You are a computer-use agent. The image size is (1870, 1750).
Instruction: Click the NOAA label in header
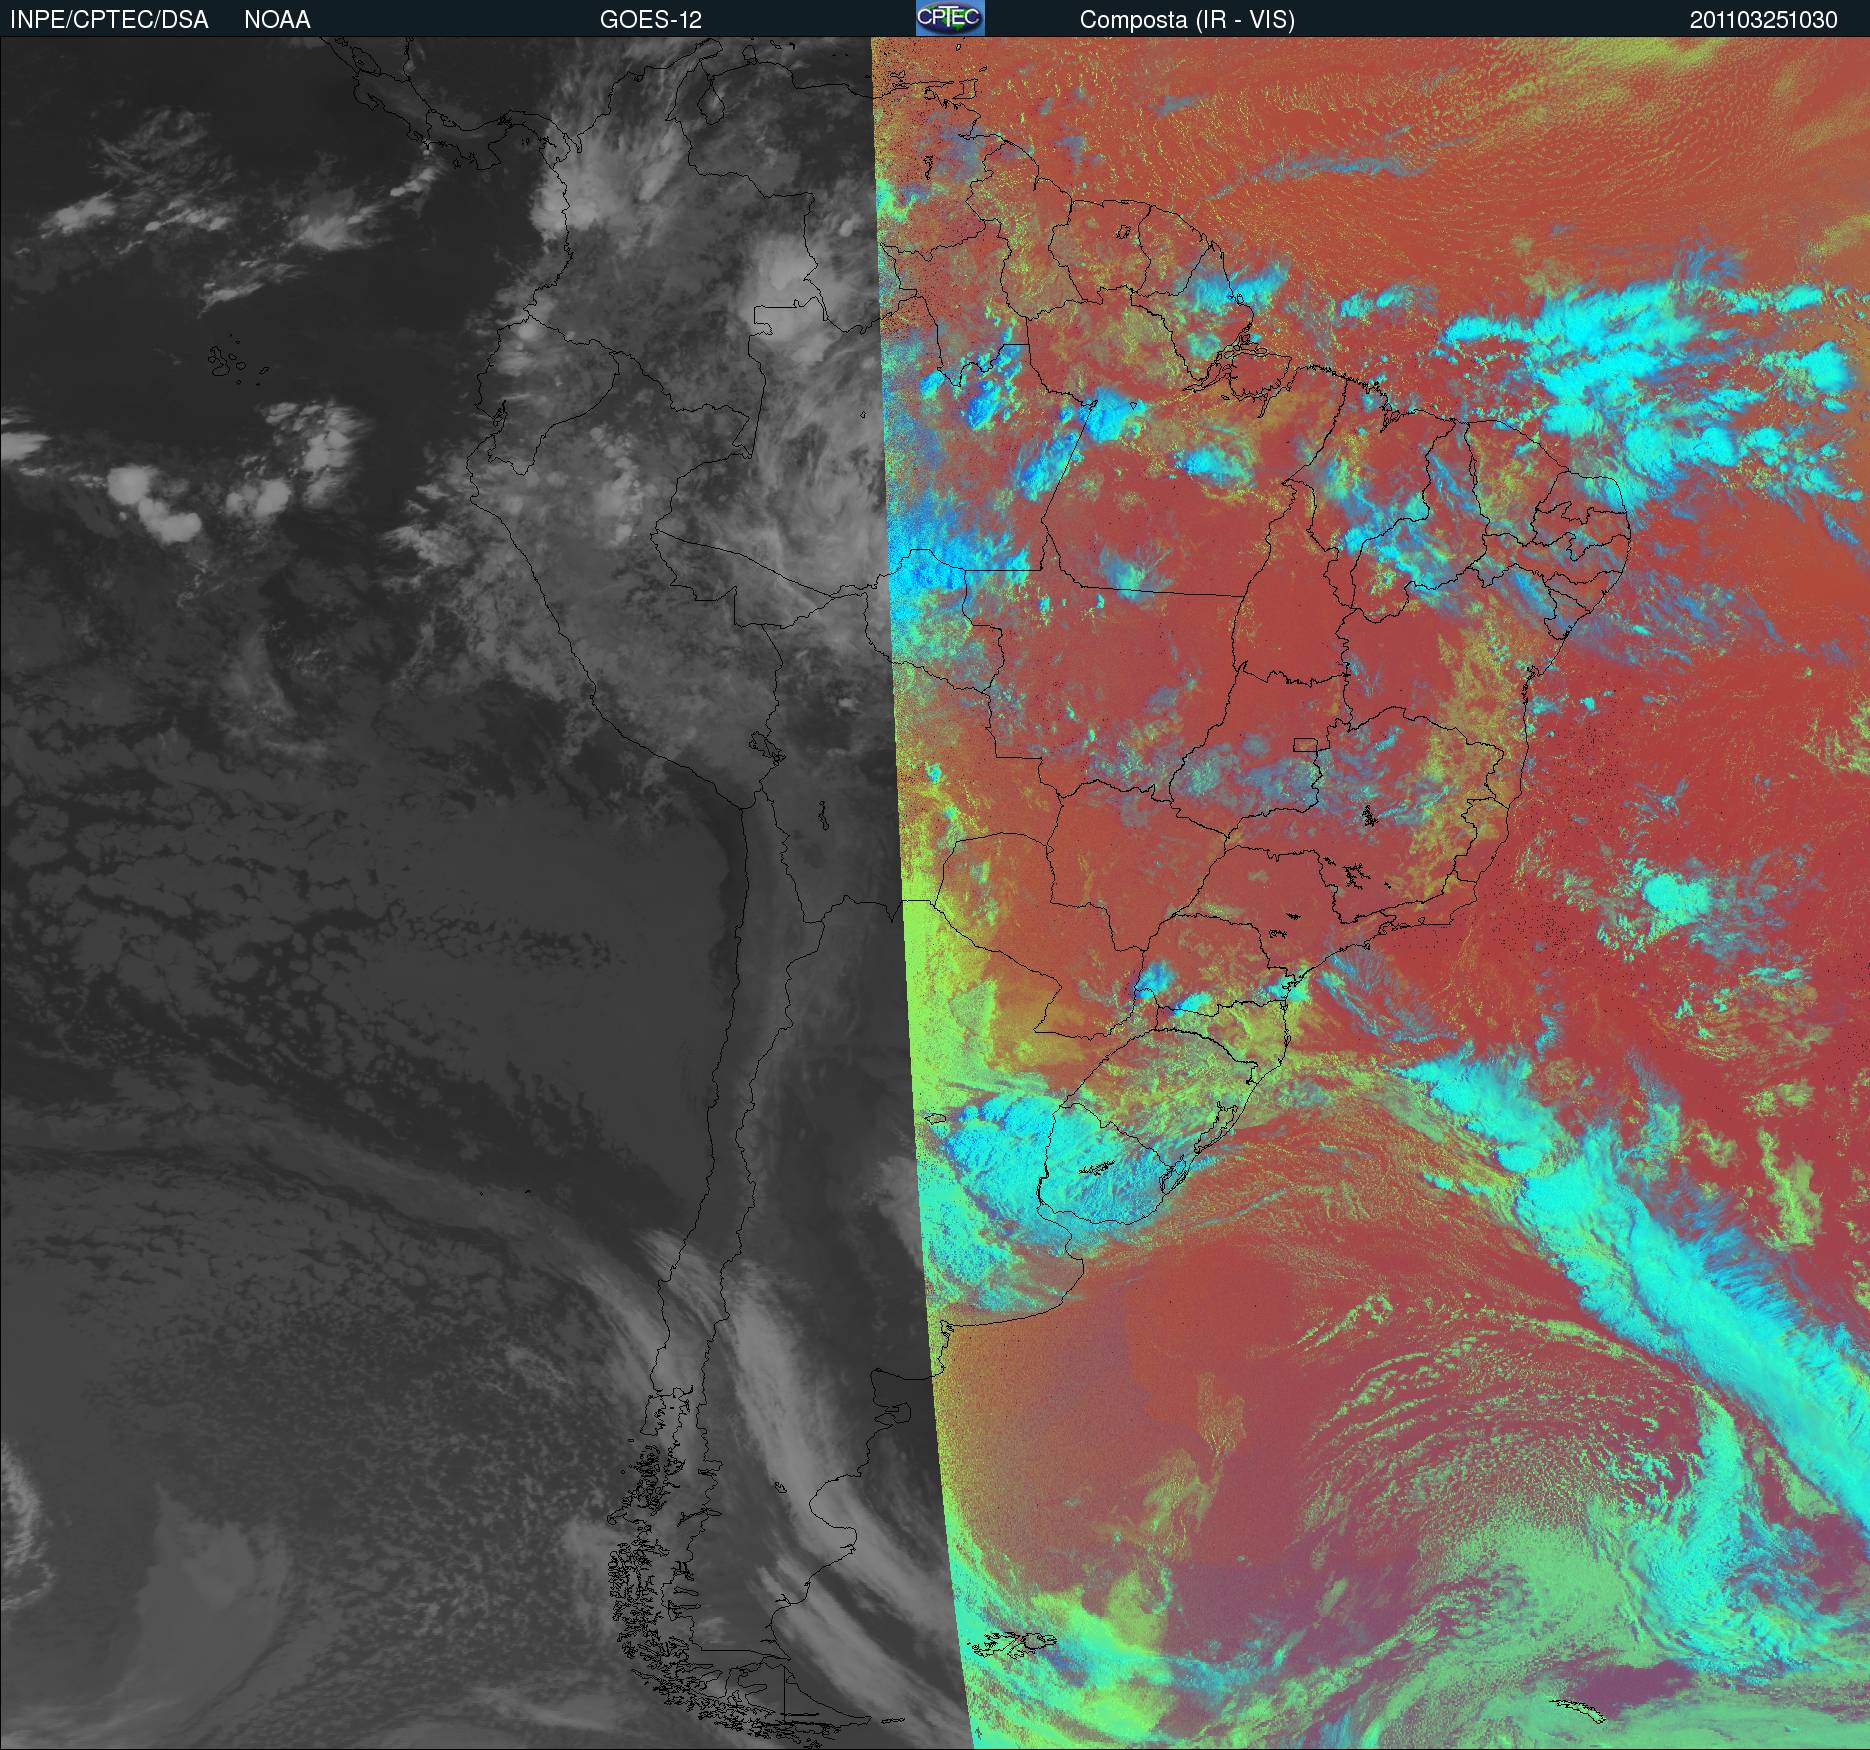click(x=277, y=20)
